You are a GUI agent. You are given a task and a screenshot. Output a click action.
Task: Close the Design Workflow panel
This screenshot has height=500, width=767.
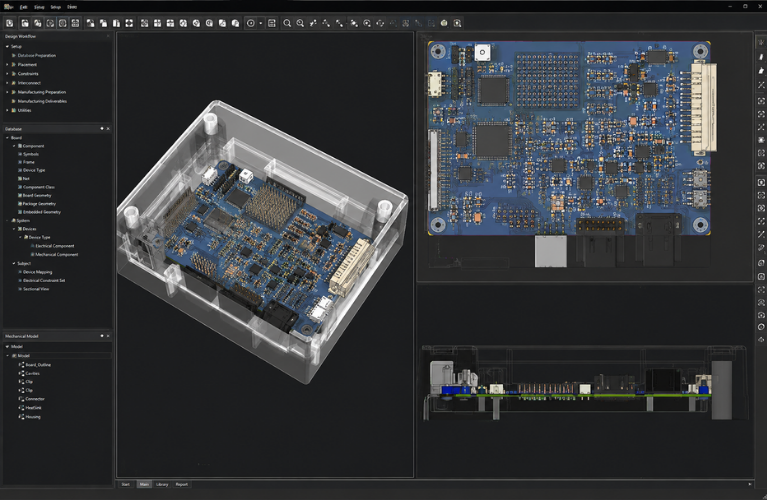point(108,36)
